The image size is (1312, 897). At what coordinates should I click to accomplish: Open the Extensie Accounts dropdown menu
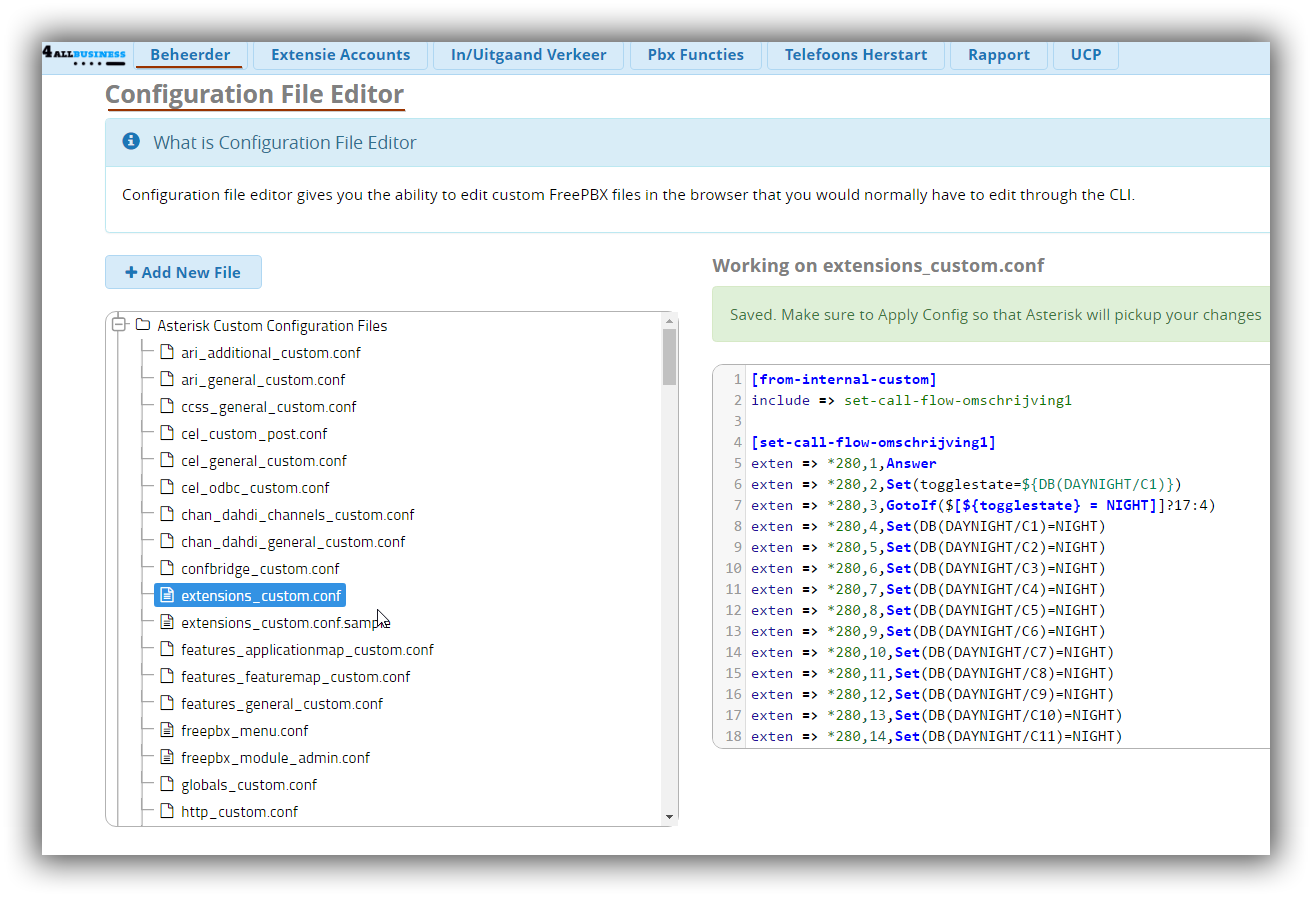340,55
